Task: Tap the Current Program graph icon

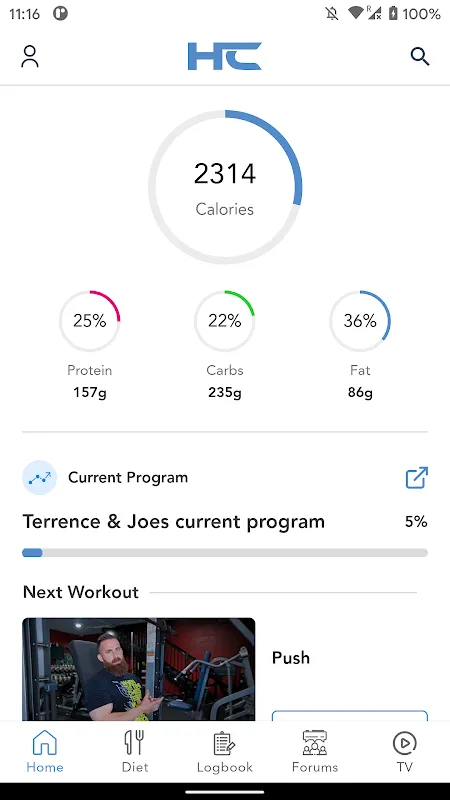Action: (x=39, y=478)
